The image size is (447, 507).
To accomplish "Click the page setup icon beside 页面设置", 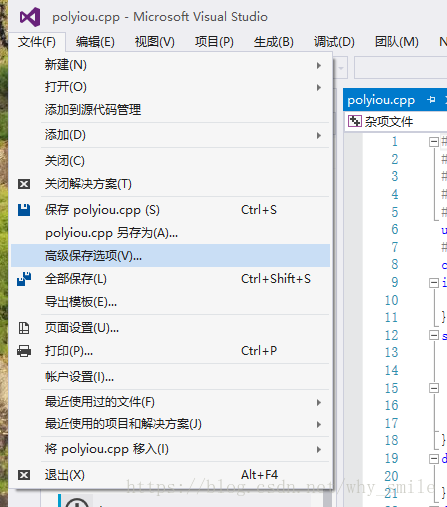I will pyautogui.click(x=24, y=328).
